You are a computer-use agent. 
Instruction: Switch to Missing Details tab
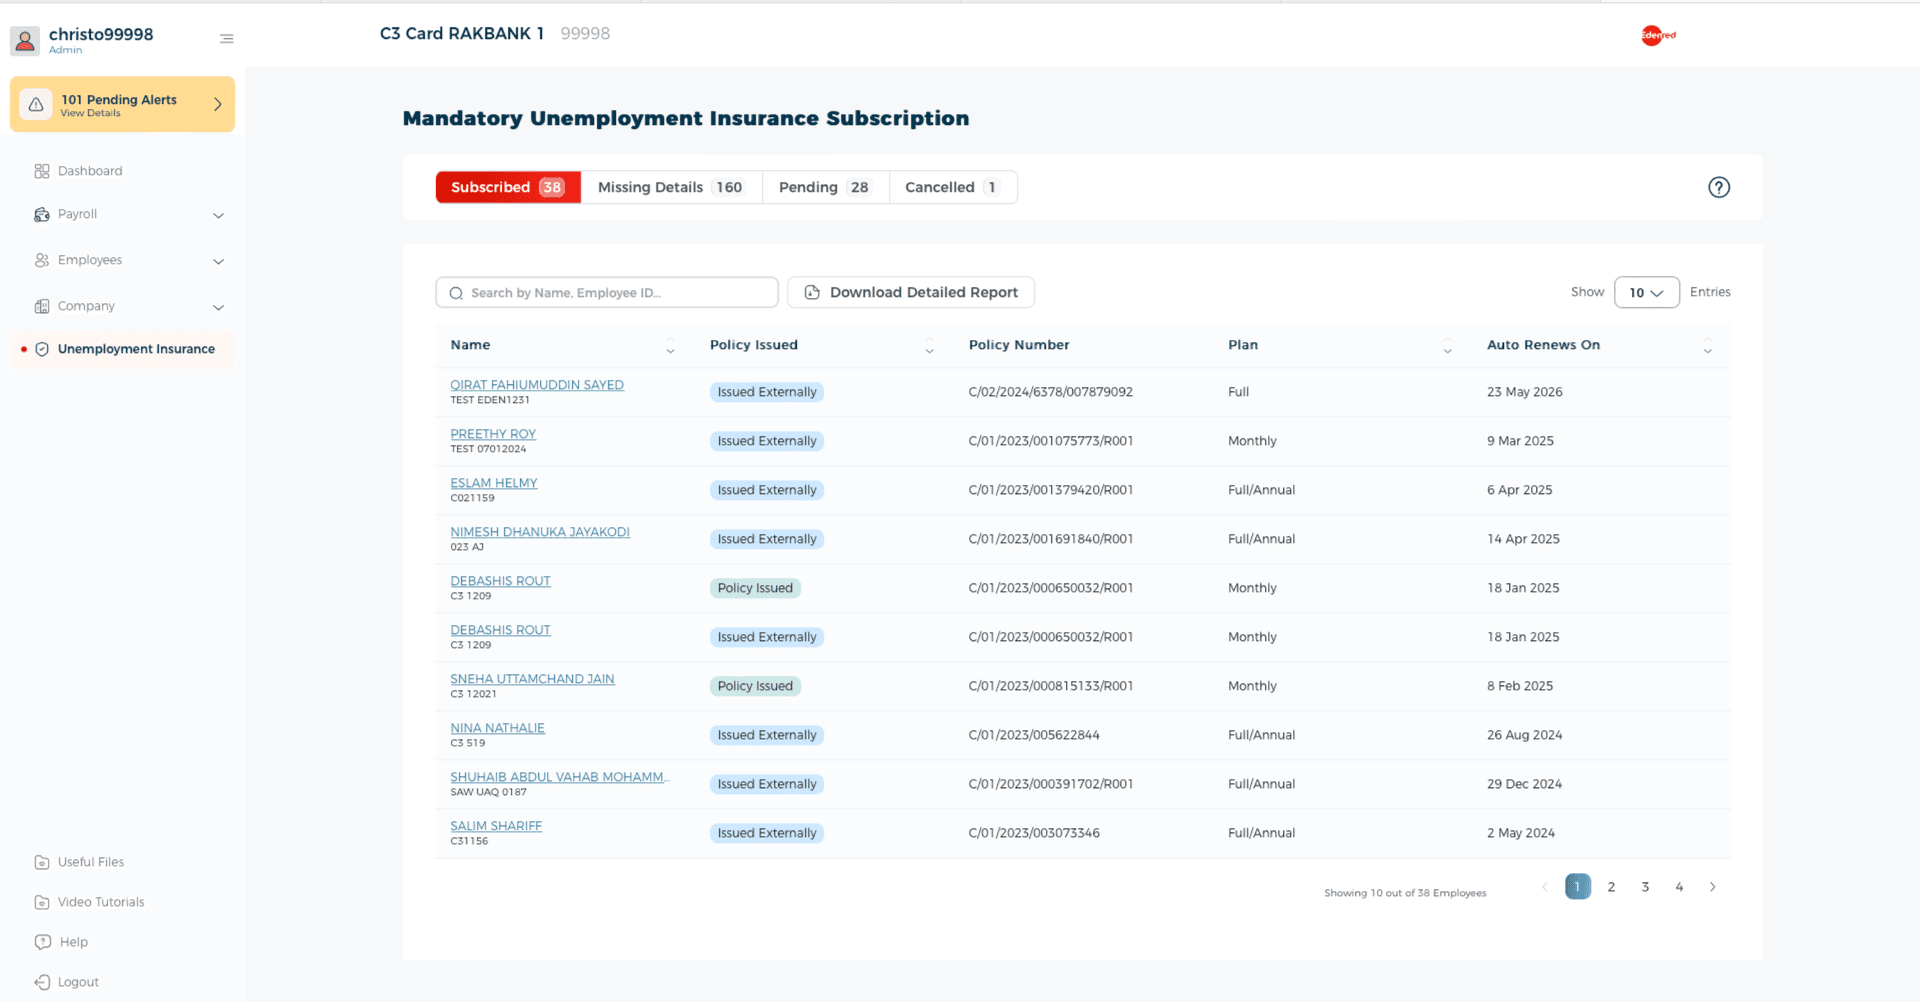(x=671, y=187)
